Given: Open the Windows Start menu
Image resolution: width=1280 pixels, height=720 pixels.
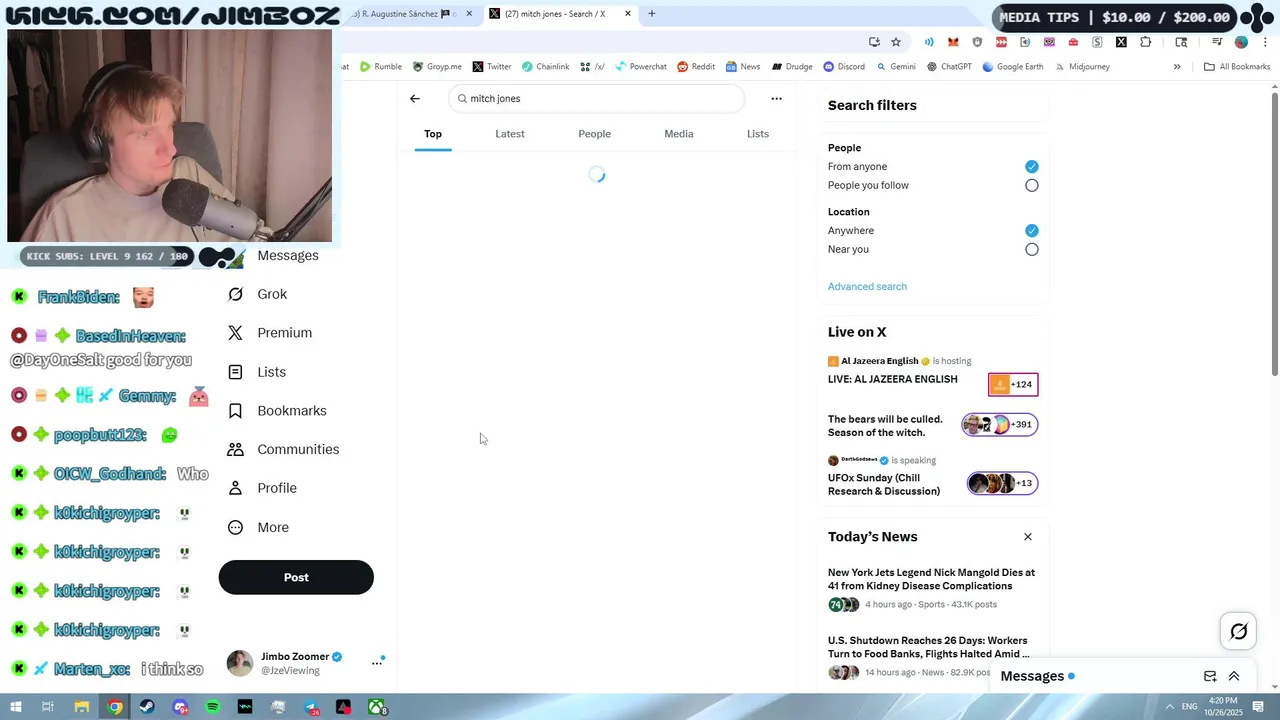Looking at the screenshot, I should [x=16, y=707].
